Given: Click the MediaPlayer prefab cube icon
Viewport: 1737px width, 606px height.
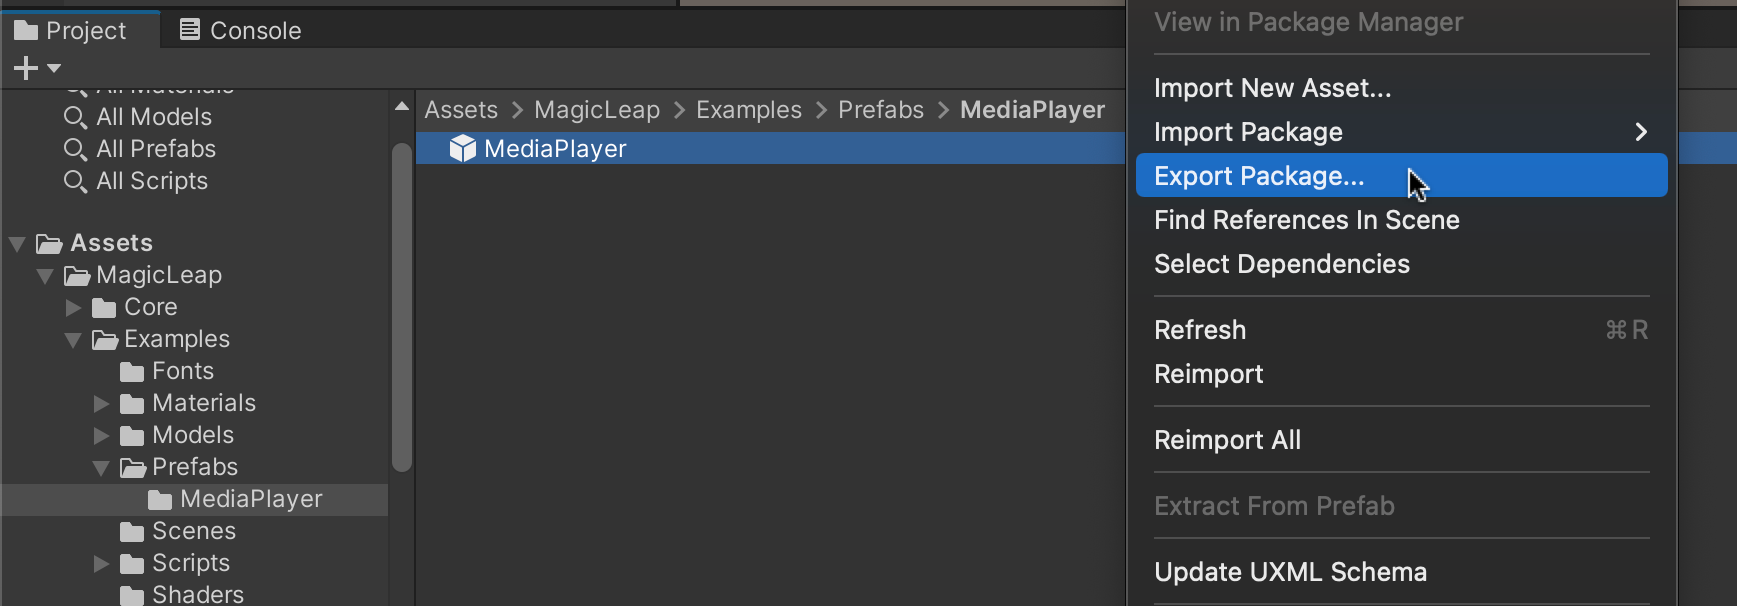Looking at the screenshot, I should coord(462,149).
